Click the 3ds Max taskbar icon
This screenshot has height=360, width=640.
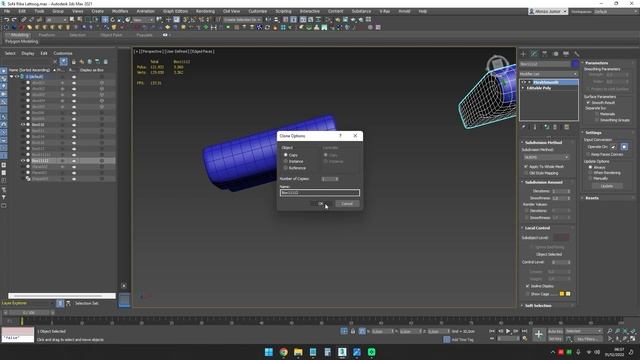342,352
